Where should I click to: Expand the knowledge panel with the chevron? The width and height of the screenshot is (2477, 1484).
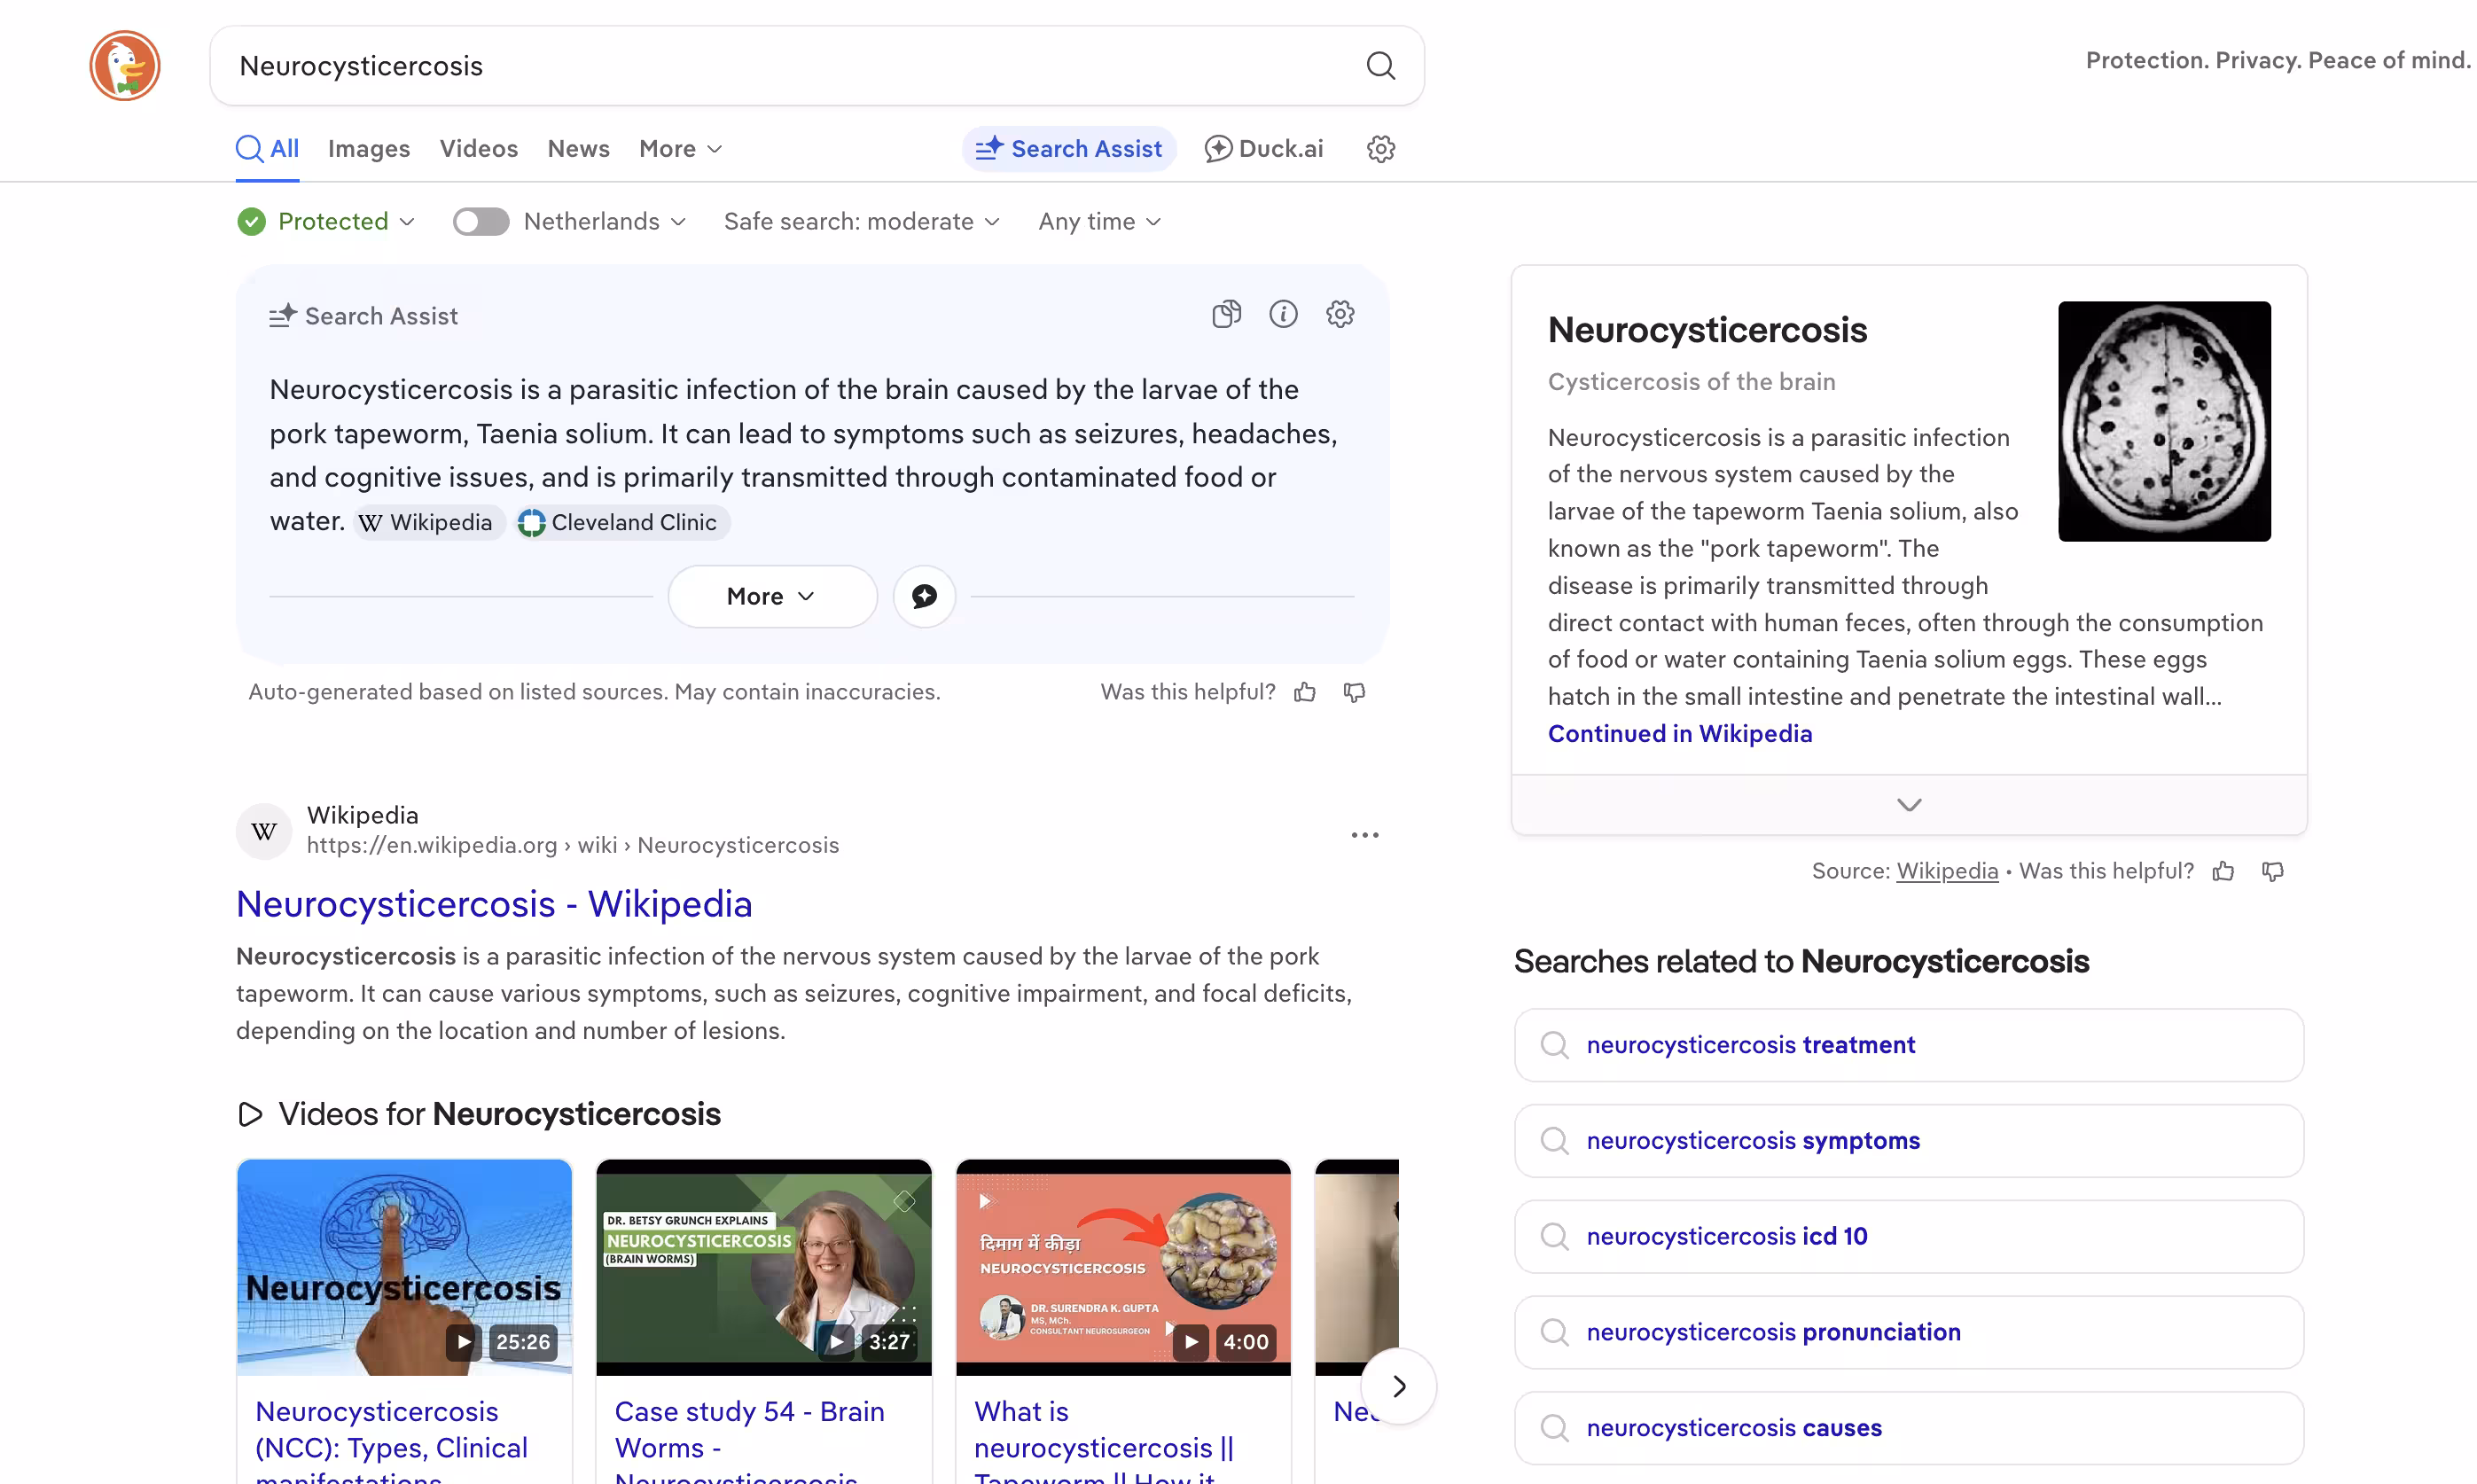point(1908,804)
